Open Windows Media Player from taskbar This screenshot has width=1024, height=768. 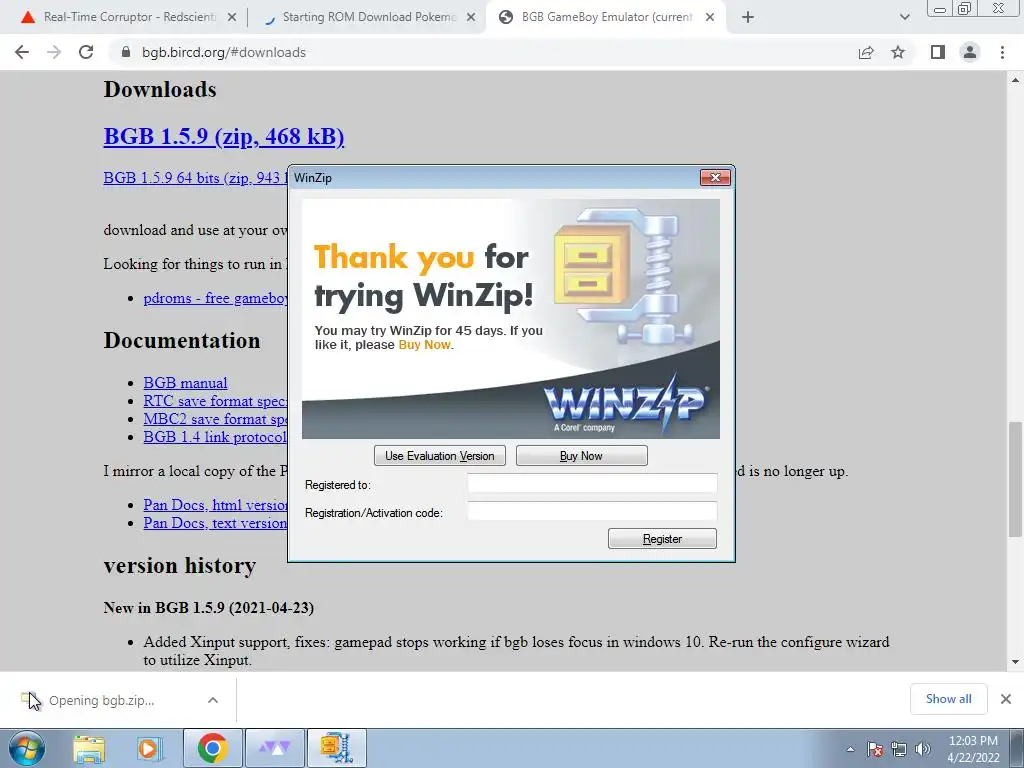point(149,748)
